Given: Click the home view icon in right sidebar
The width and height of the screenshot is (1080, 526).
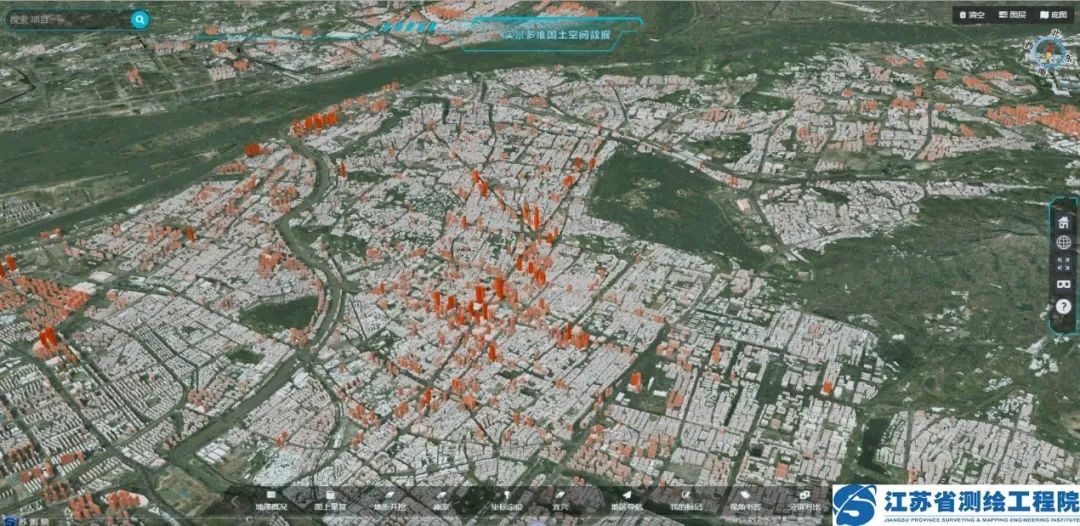Looking at the screenshot, I should pos(1063,223).
